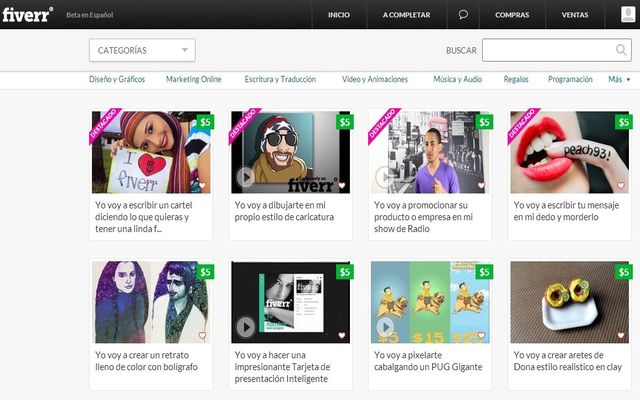
Task: Click the fiverr logo
Action: (30, 15)
